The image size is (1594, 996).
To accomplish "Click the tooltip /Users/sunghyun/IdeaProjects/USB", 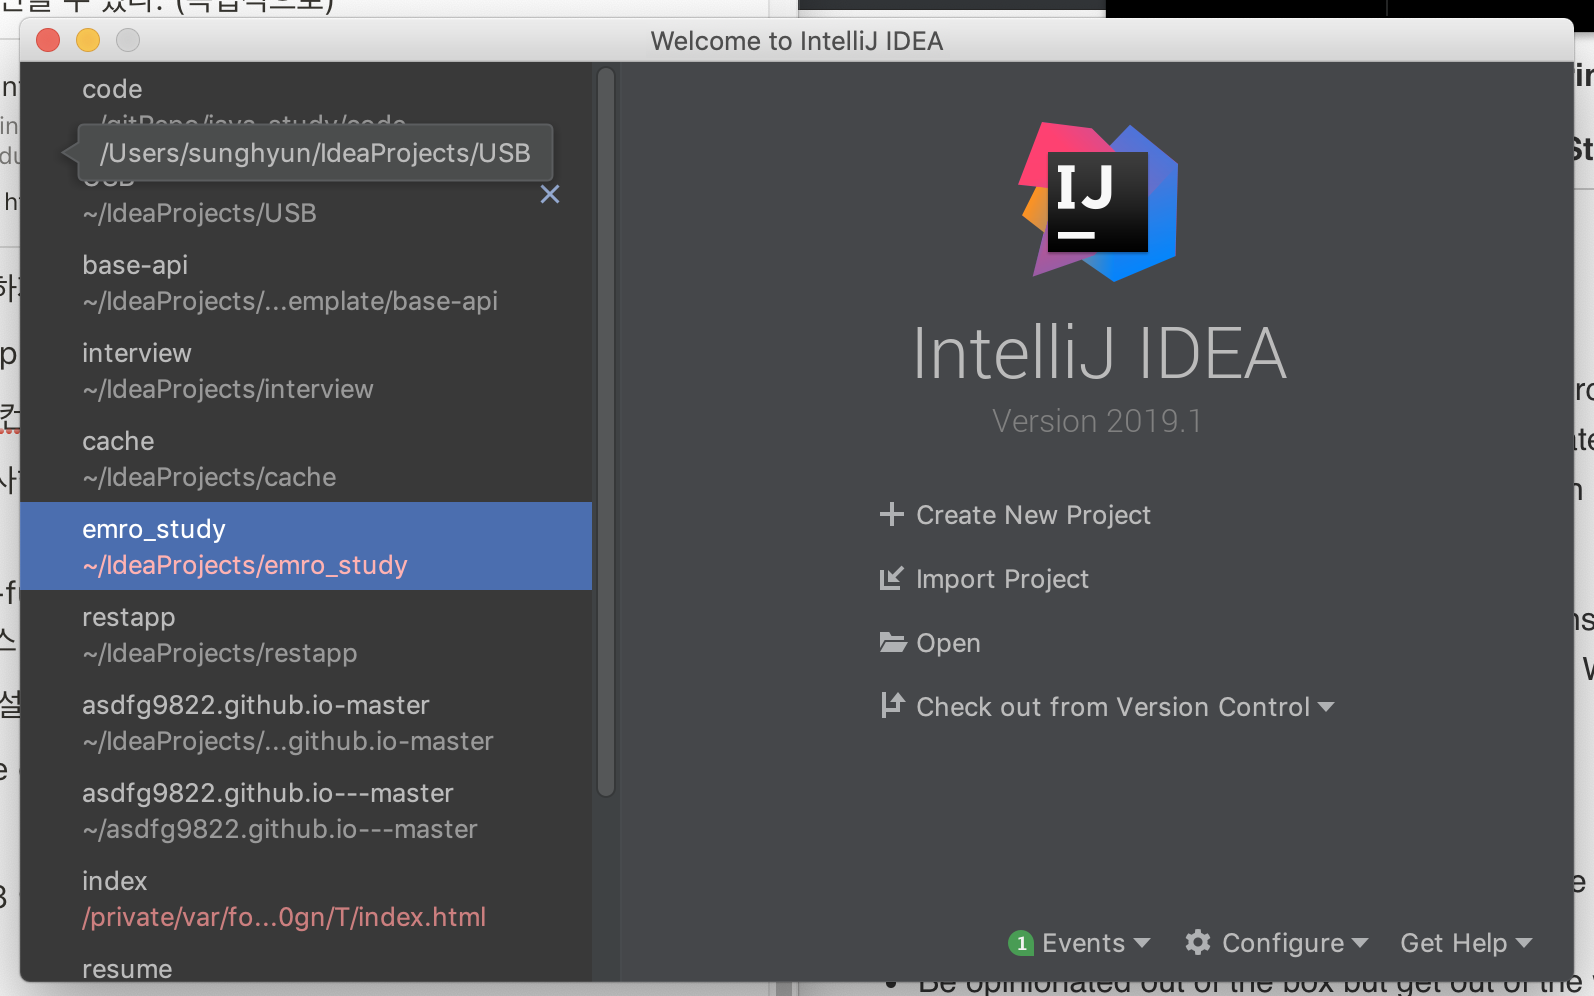I will 315,153.
